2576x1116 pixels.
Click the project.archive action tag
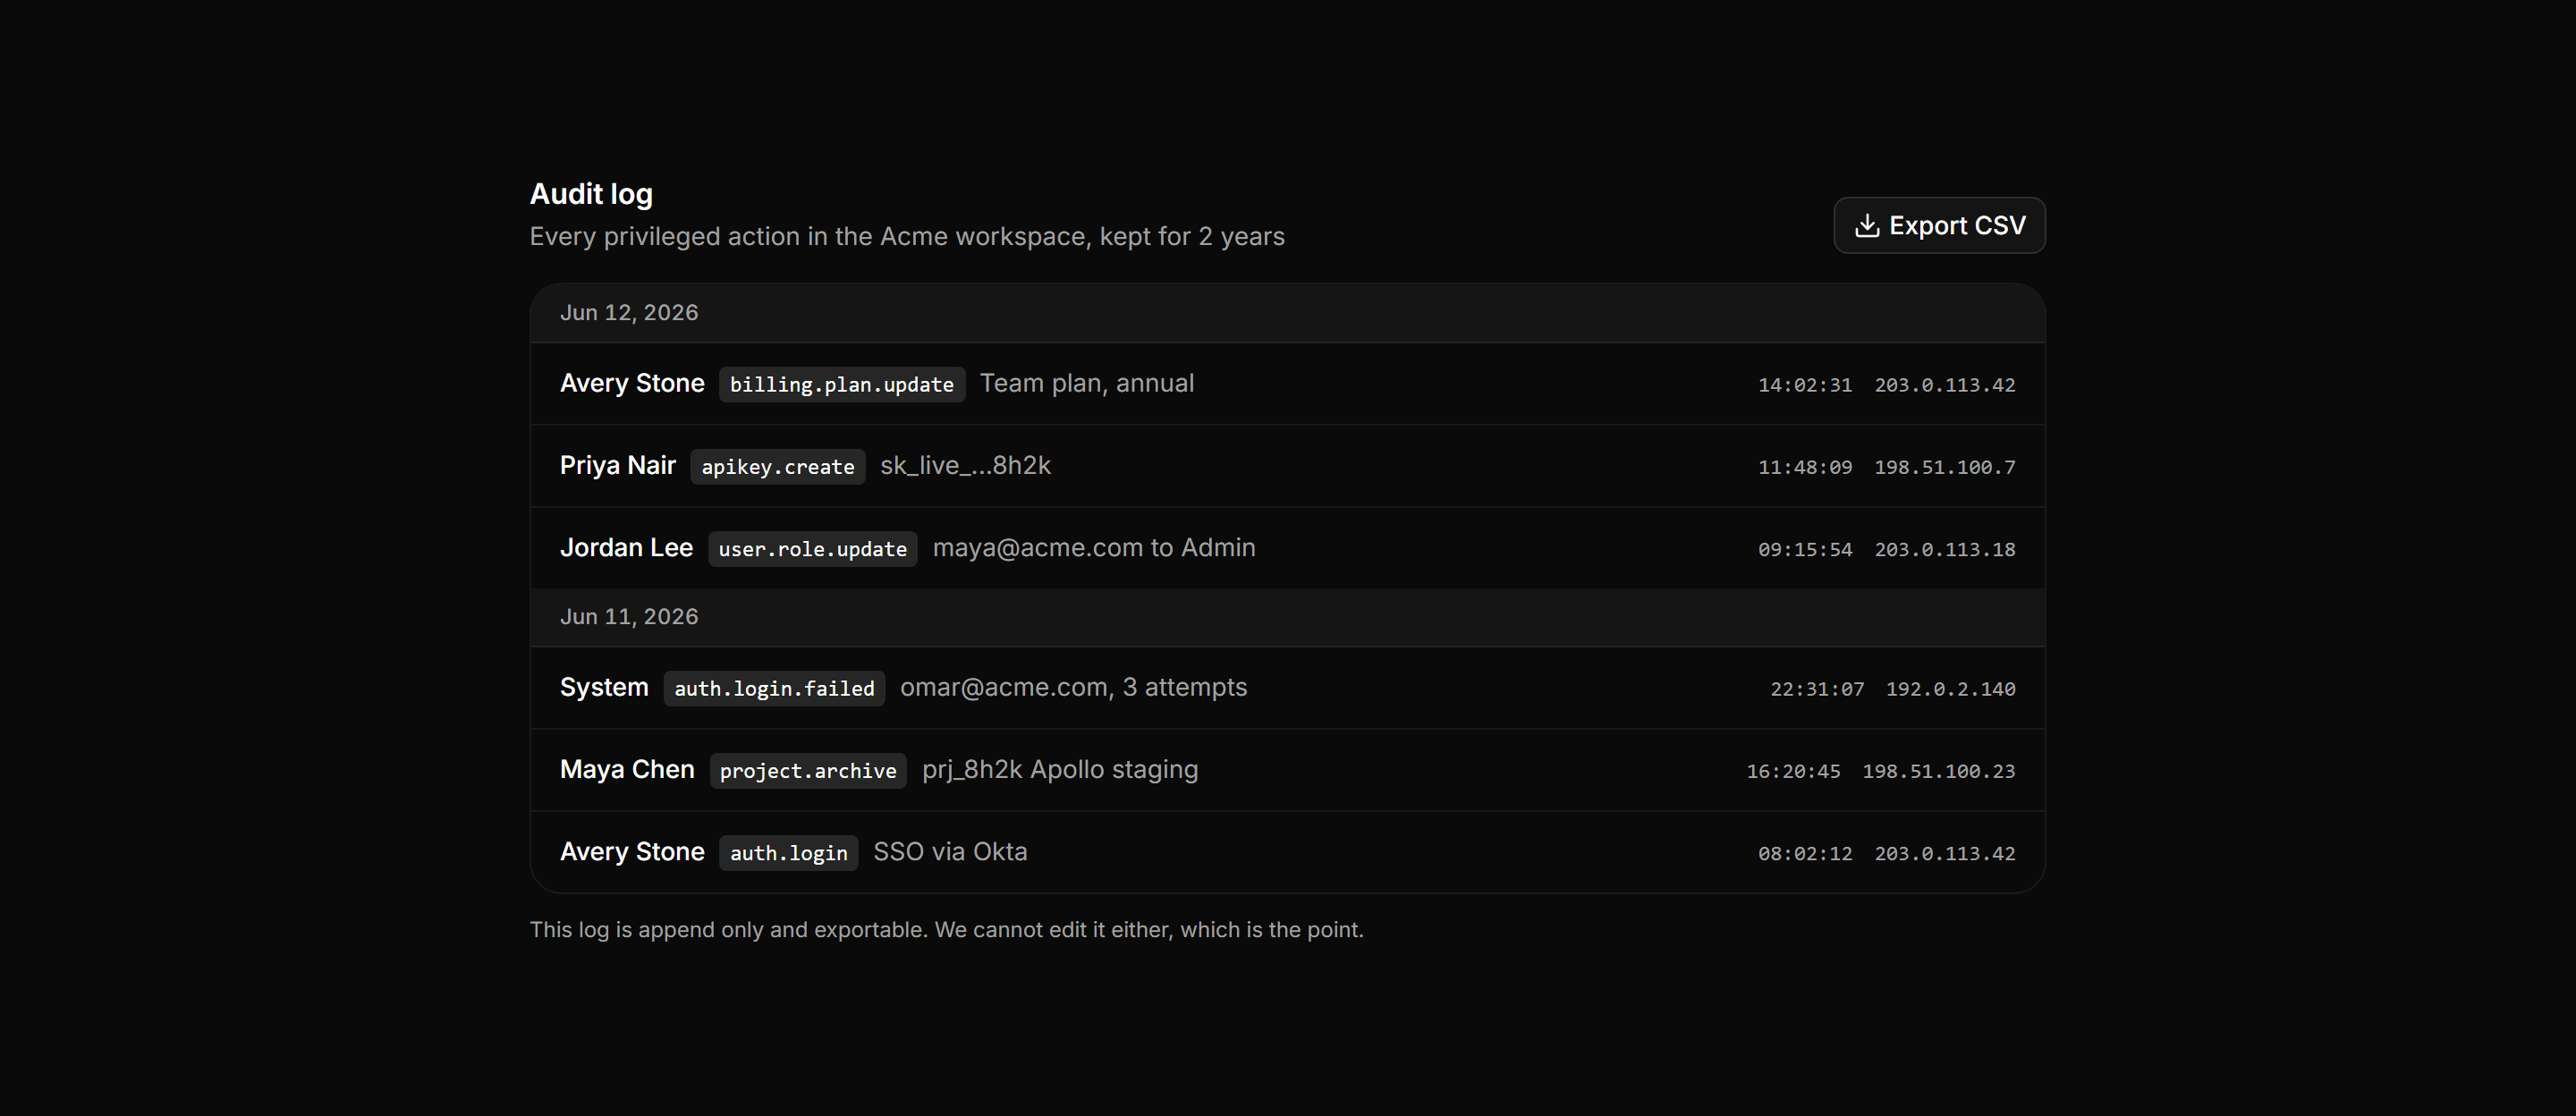pyautogui.click(x=808, y=771)
